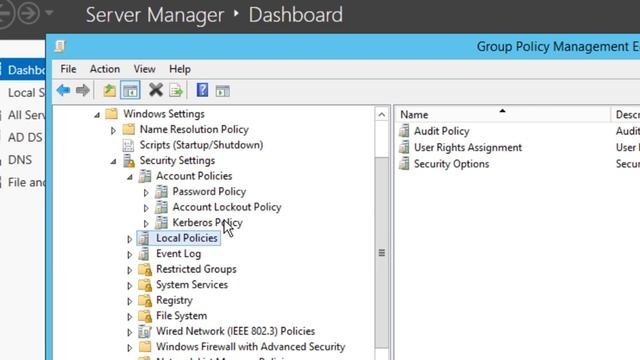Click the Forward arrow toolbar icon
The width and height of the screenshot is (640, 360).
[x=82, y=90]
